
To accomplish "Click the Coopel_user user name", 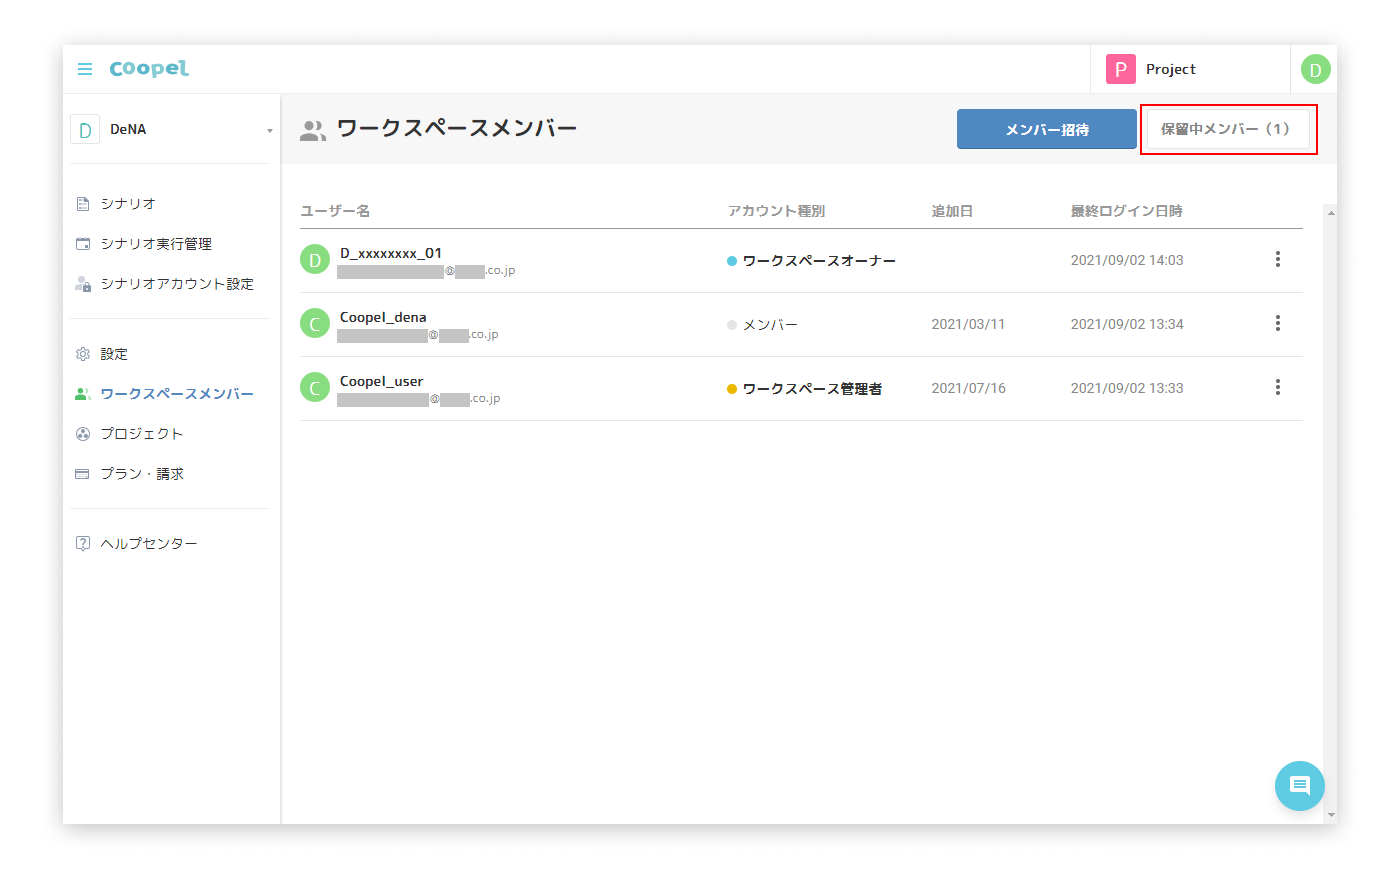I will pyautogui.click(x=381, y=381).
